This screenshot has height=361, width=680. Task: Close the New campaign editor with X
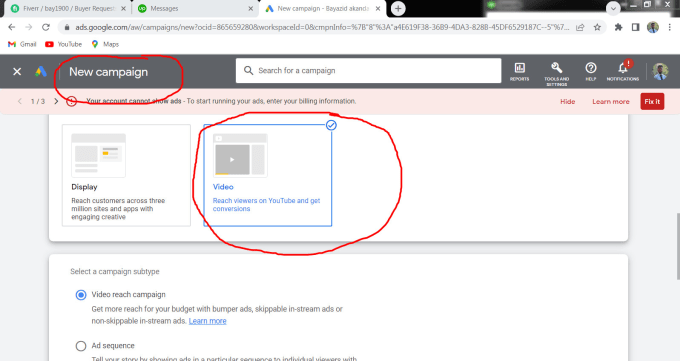click(x=17, y=72)
